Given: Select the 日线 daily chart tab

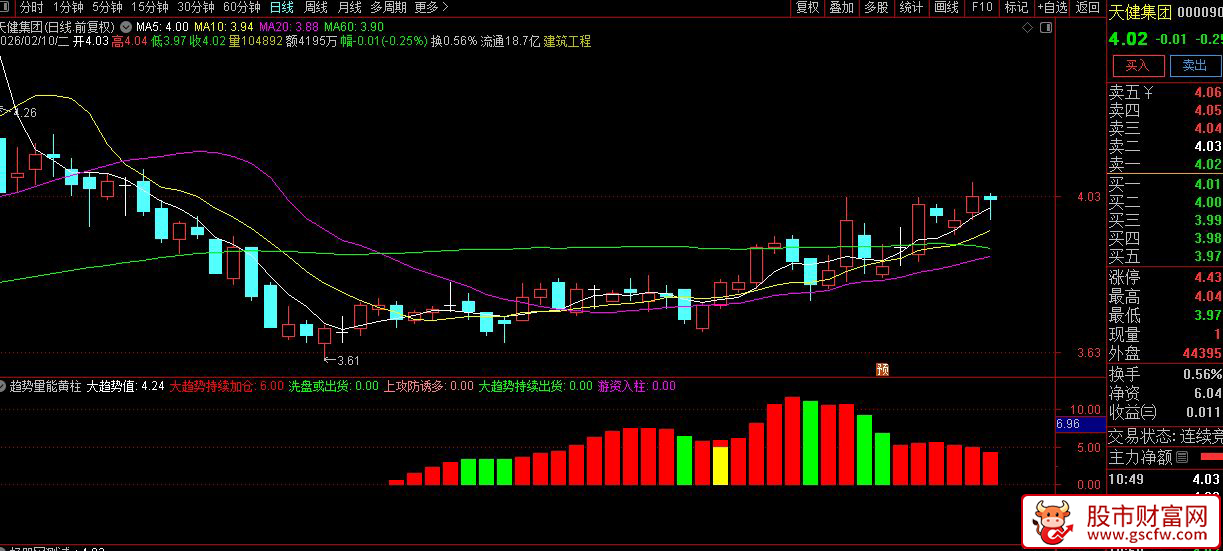Looking at the screenshot, I should pos(282,7).
